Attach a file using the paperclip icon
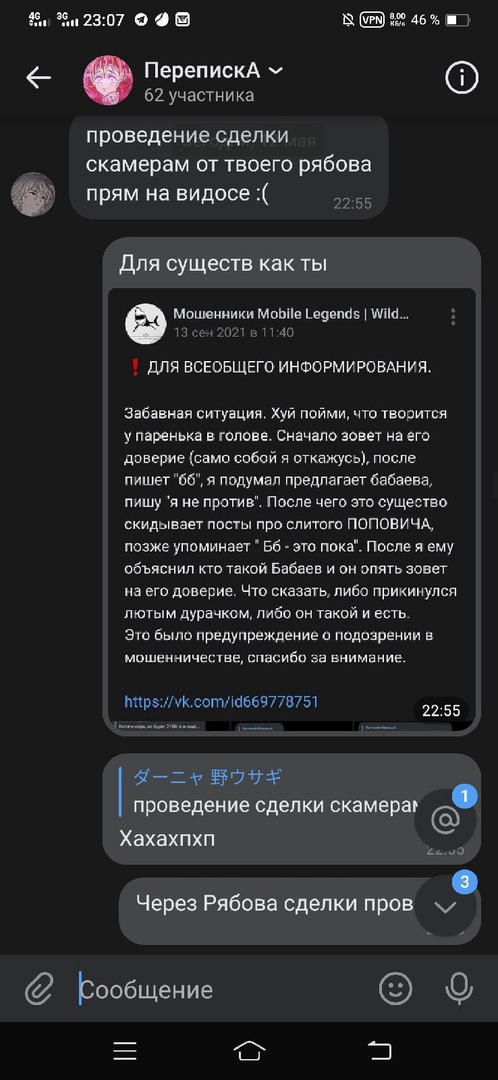Image resolution: width=498 pixels, height=1080 pixels. 39,989
